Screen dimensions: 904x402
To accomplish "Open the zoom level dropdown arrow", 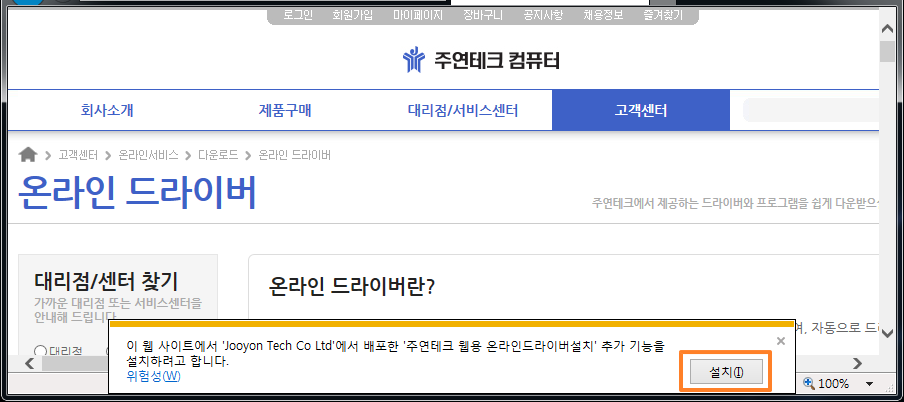I will point(869,384).
